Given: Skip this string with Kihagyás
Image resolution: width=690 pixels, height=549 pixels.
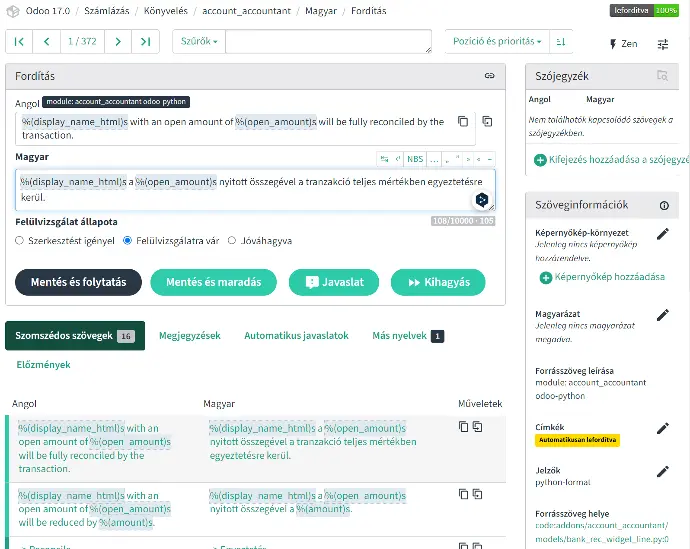Looking at the screenshot, I should click(x=438, y=282).
